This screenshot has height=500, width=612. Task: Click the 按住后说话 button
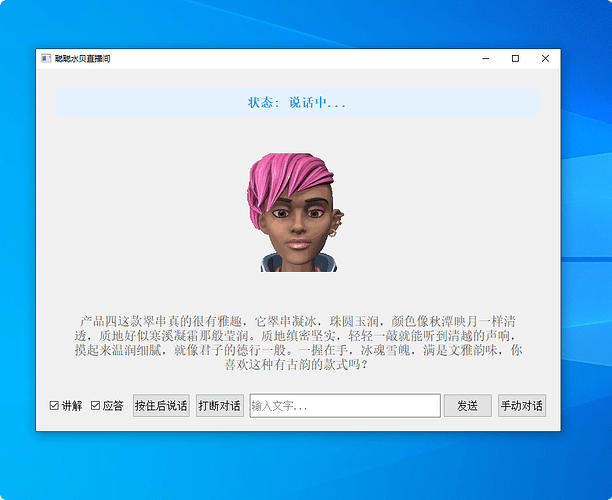(161, 406)
